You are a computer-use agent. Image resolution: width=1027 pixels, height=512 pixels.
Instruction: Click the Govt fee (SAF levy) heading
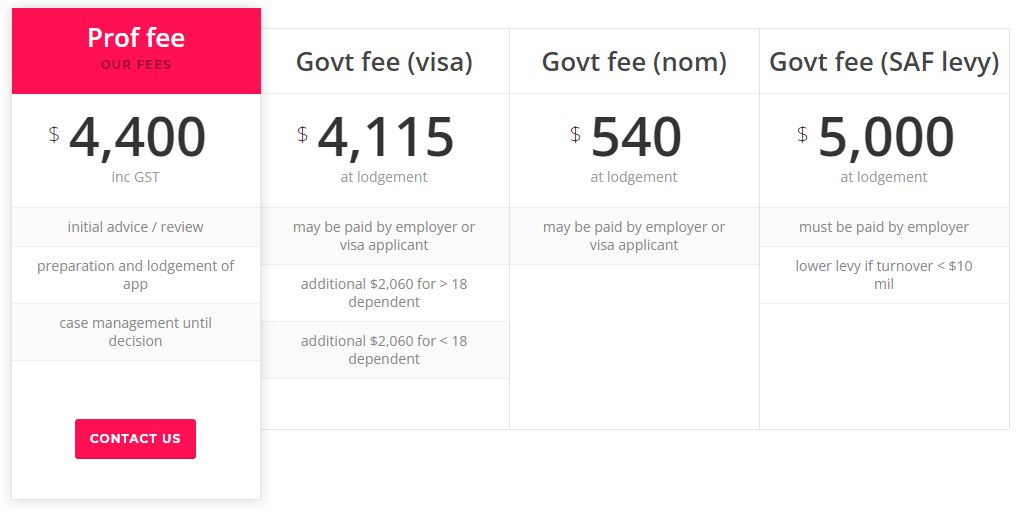tap(884, 62)
